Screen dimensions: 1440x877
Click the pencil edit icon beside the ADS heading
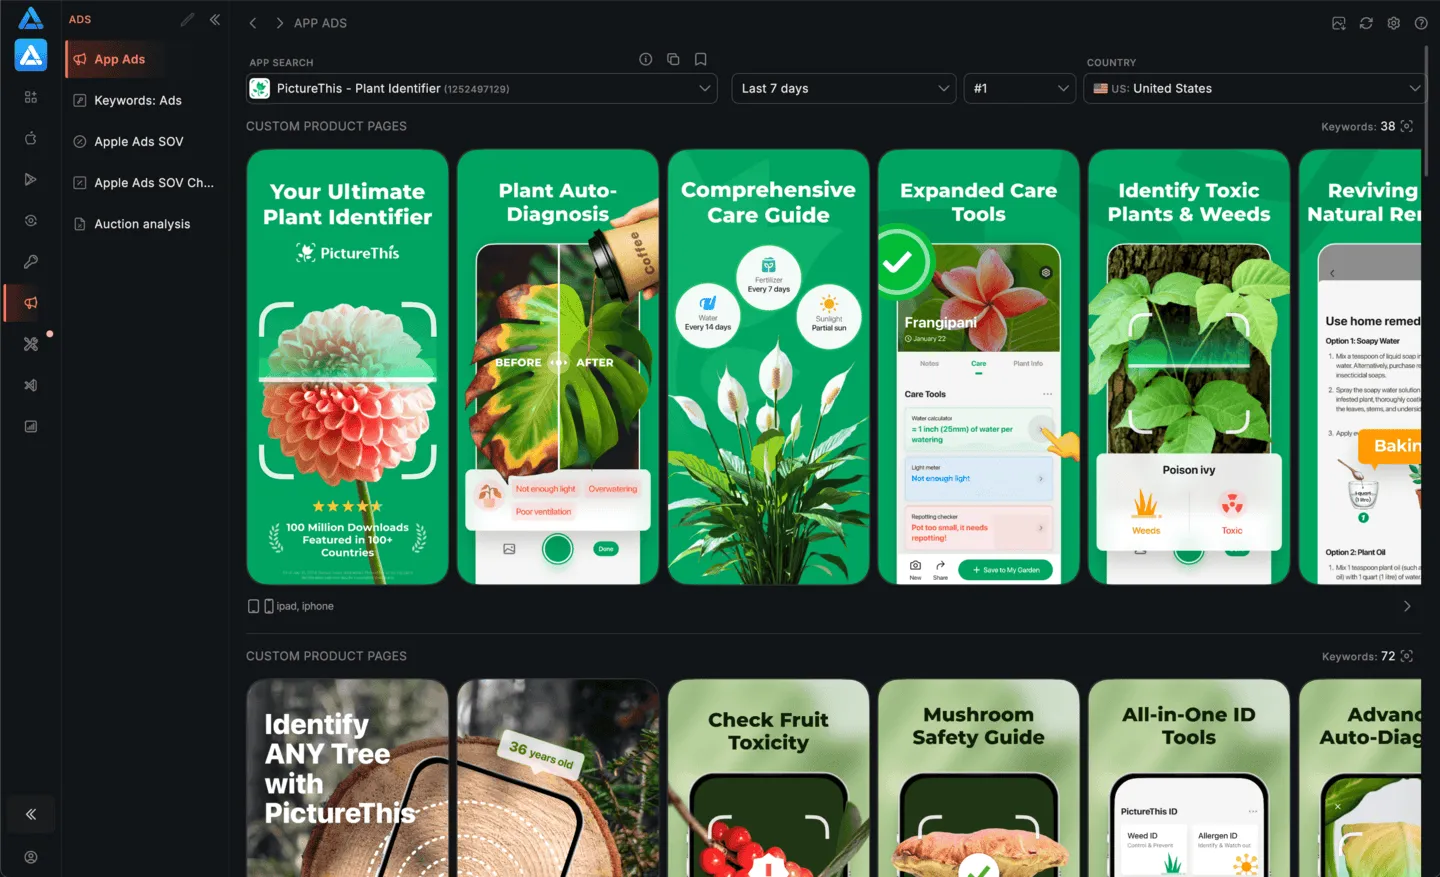[187, 20]
